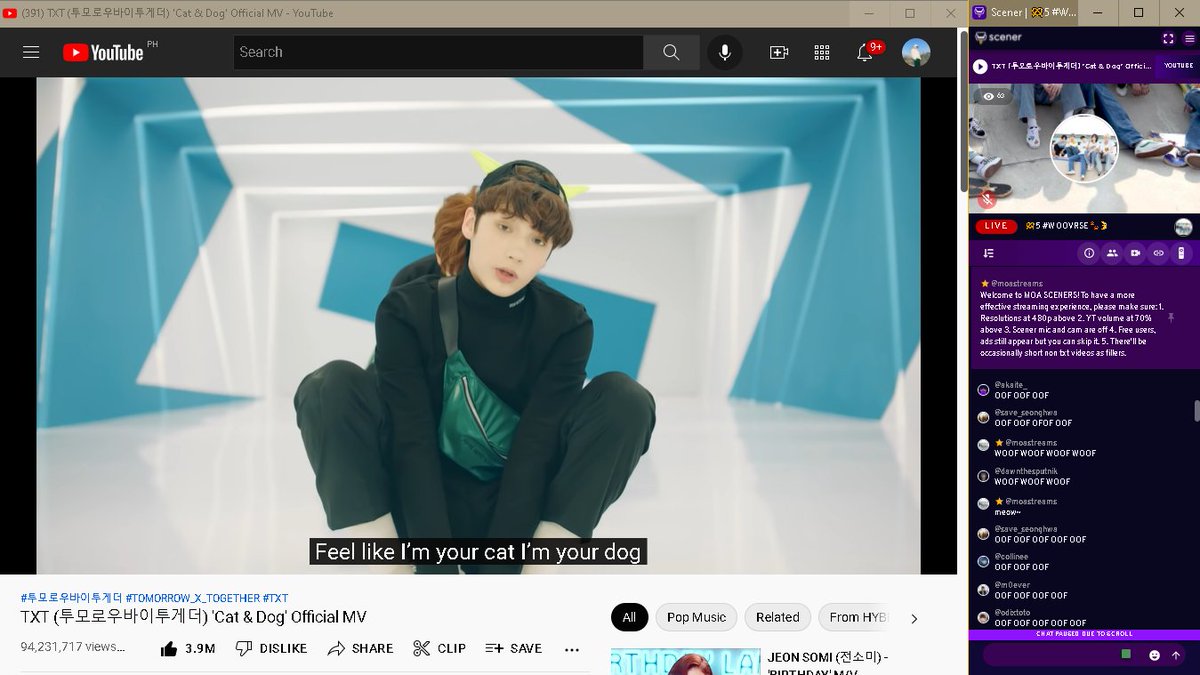Open the YouTube apps grid icon

point(822,52)
